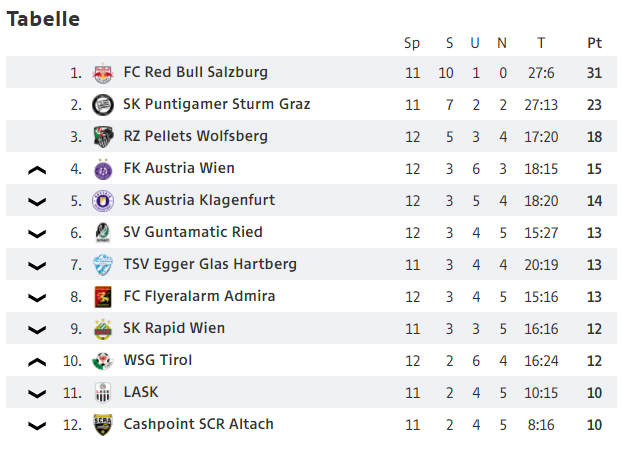Screen dimensions: 629x450
Task: Click the Tabelle heading
Action: click(x=43, y=19)
